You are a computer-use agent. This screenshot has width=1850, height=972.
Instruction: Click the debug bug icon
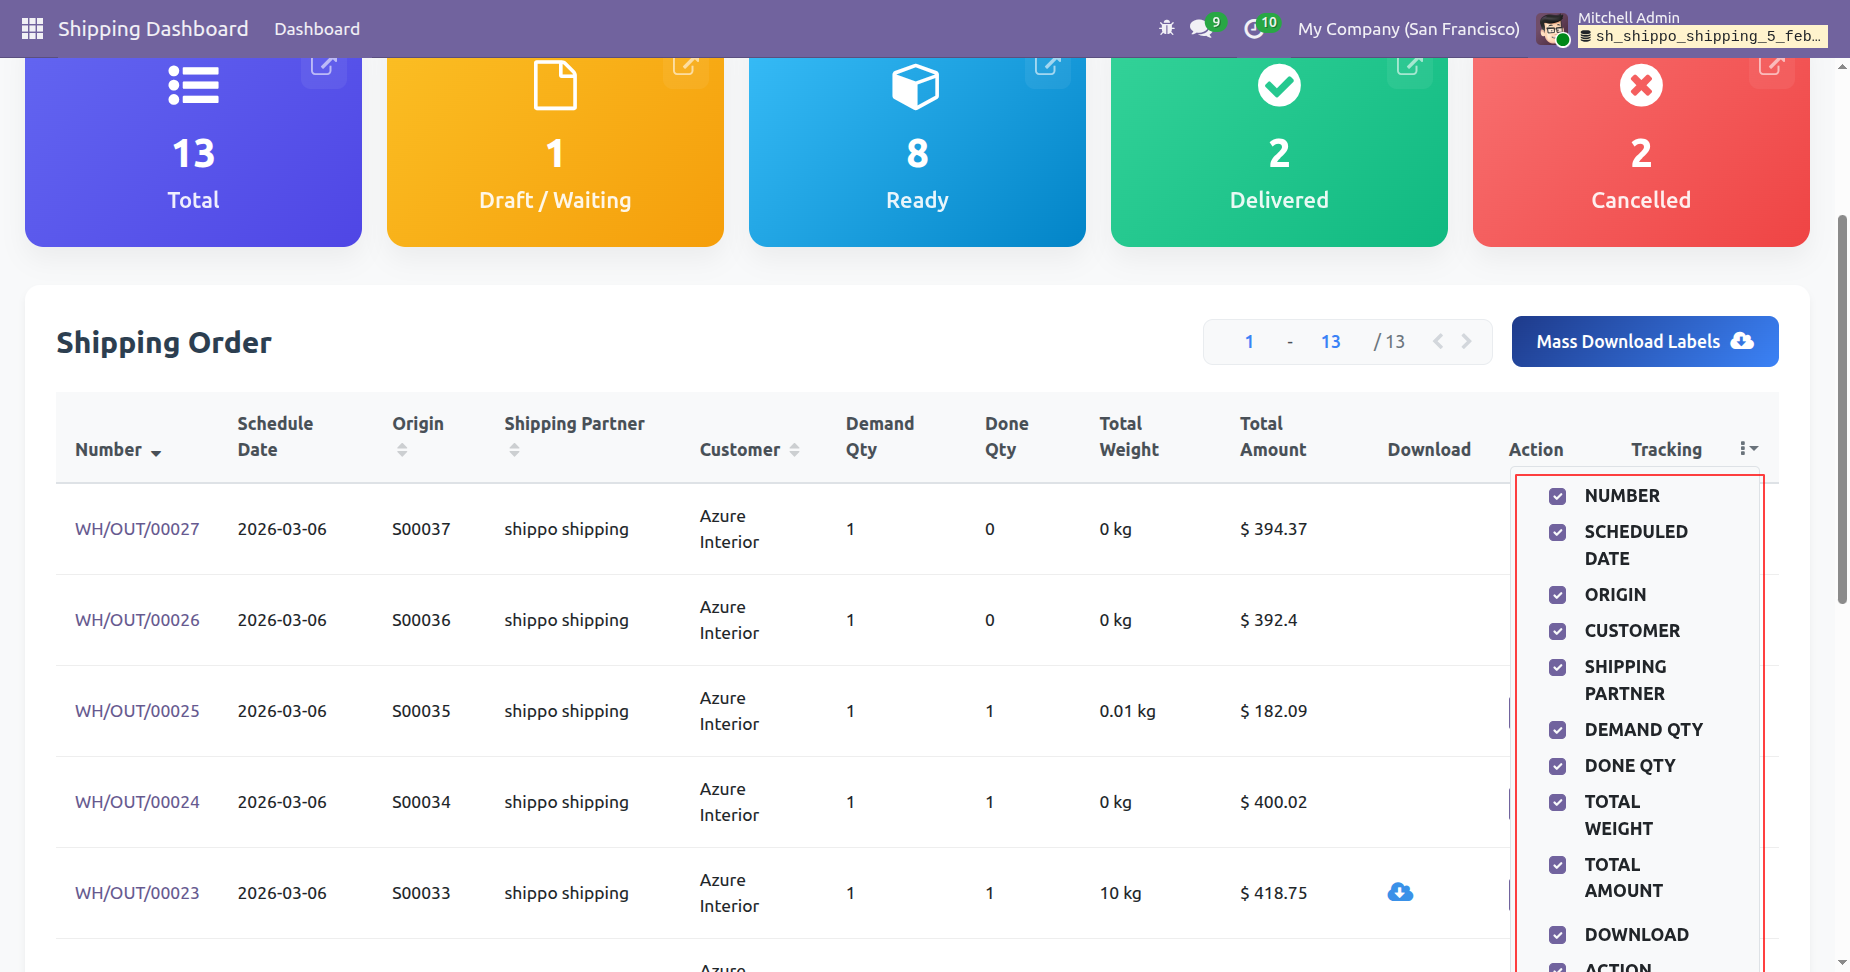point(1166,29)
